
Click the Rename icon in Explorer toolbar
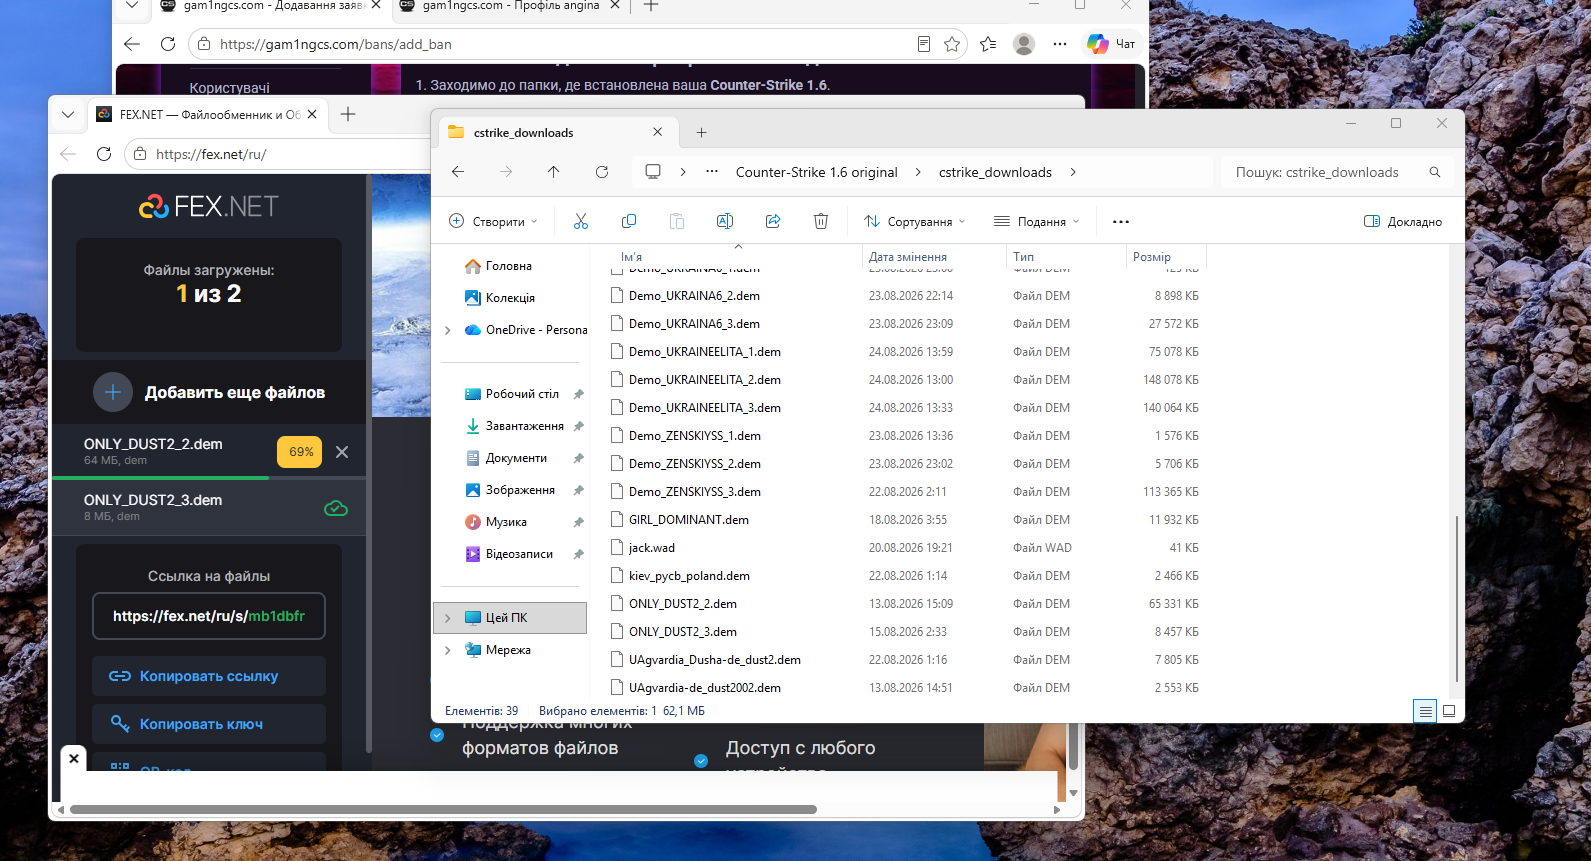point(725,221)
